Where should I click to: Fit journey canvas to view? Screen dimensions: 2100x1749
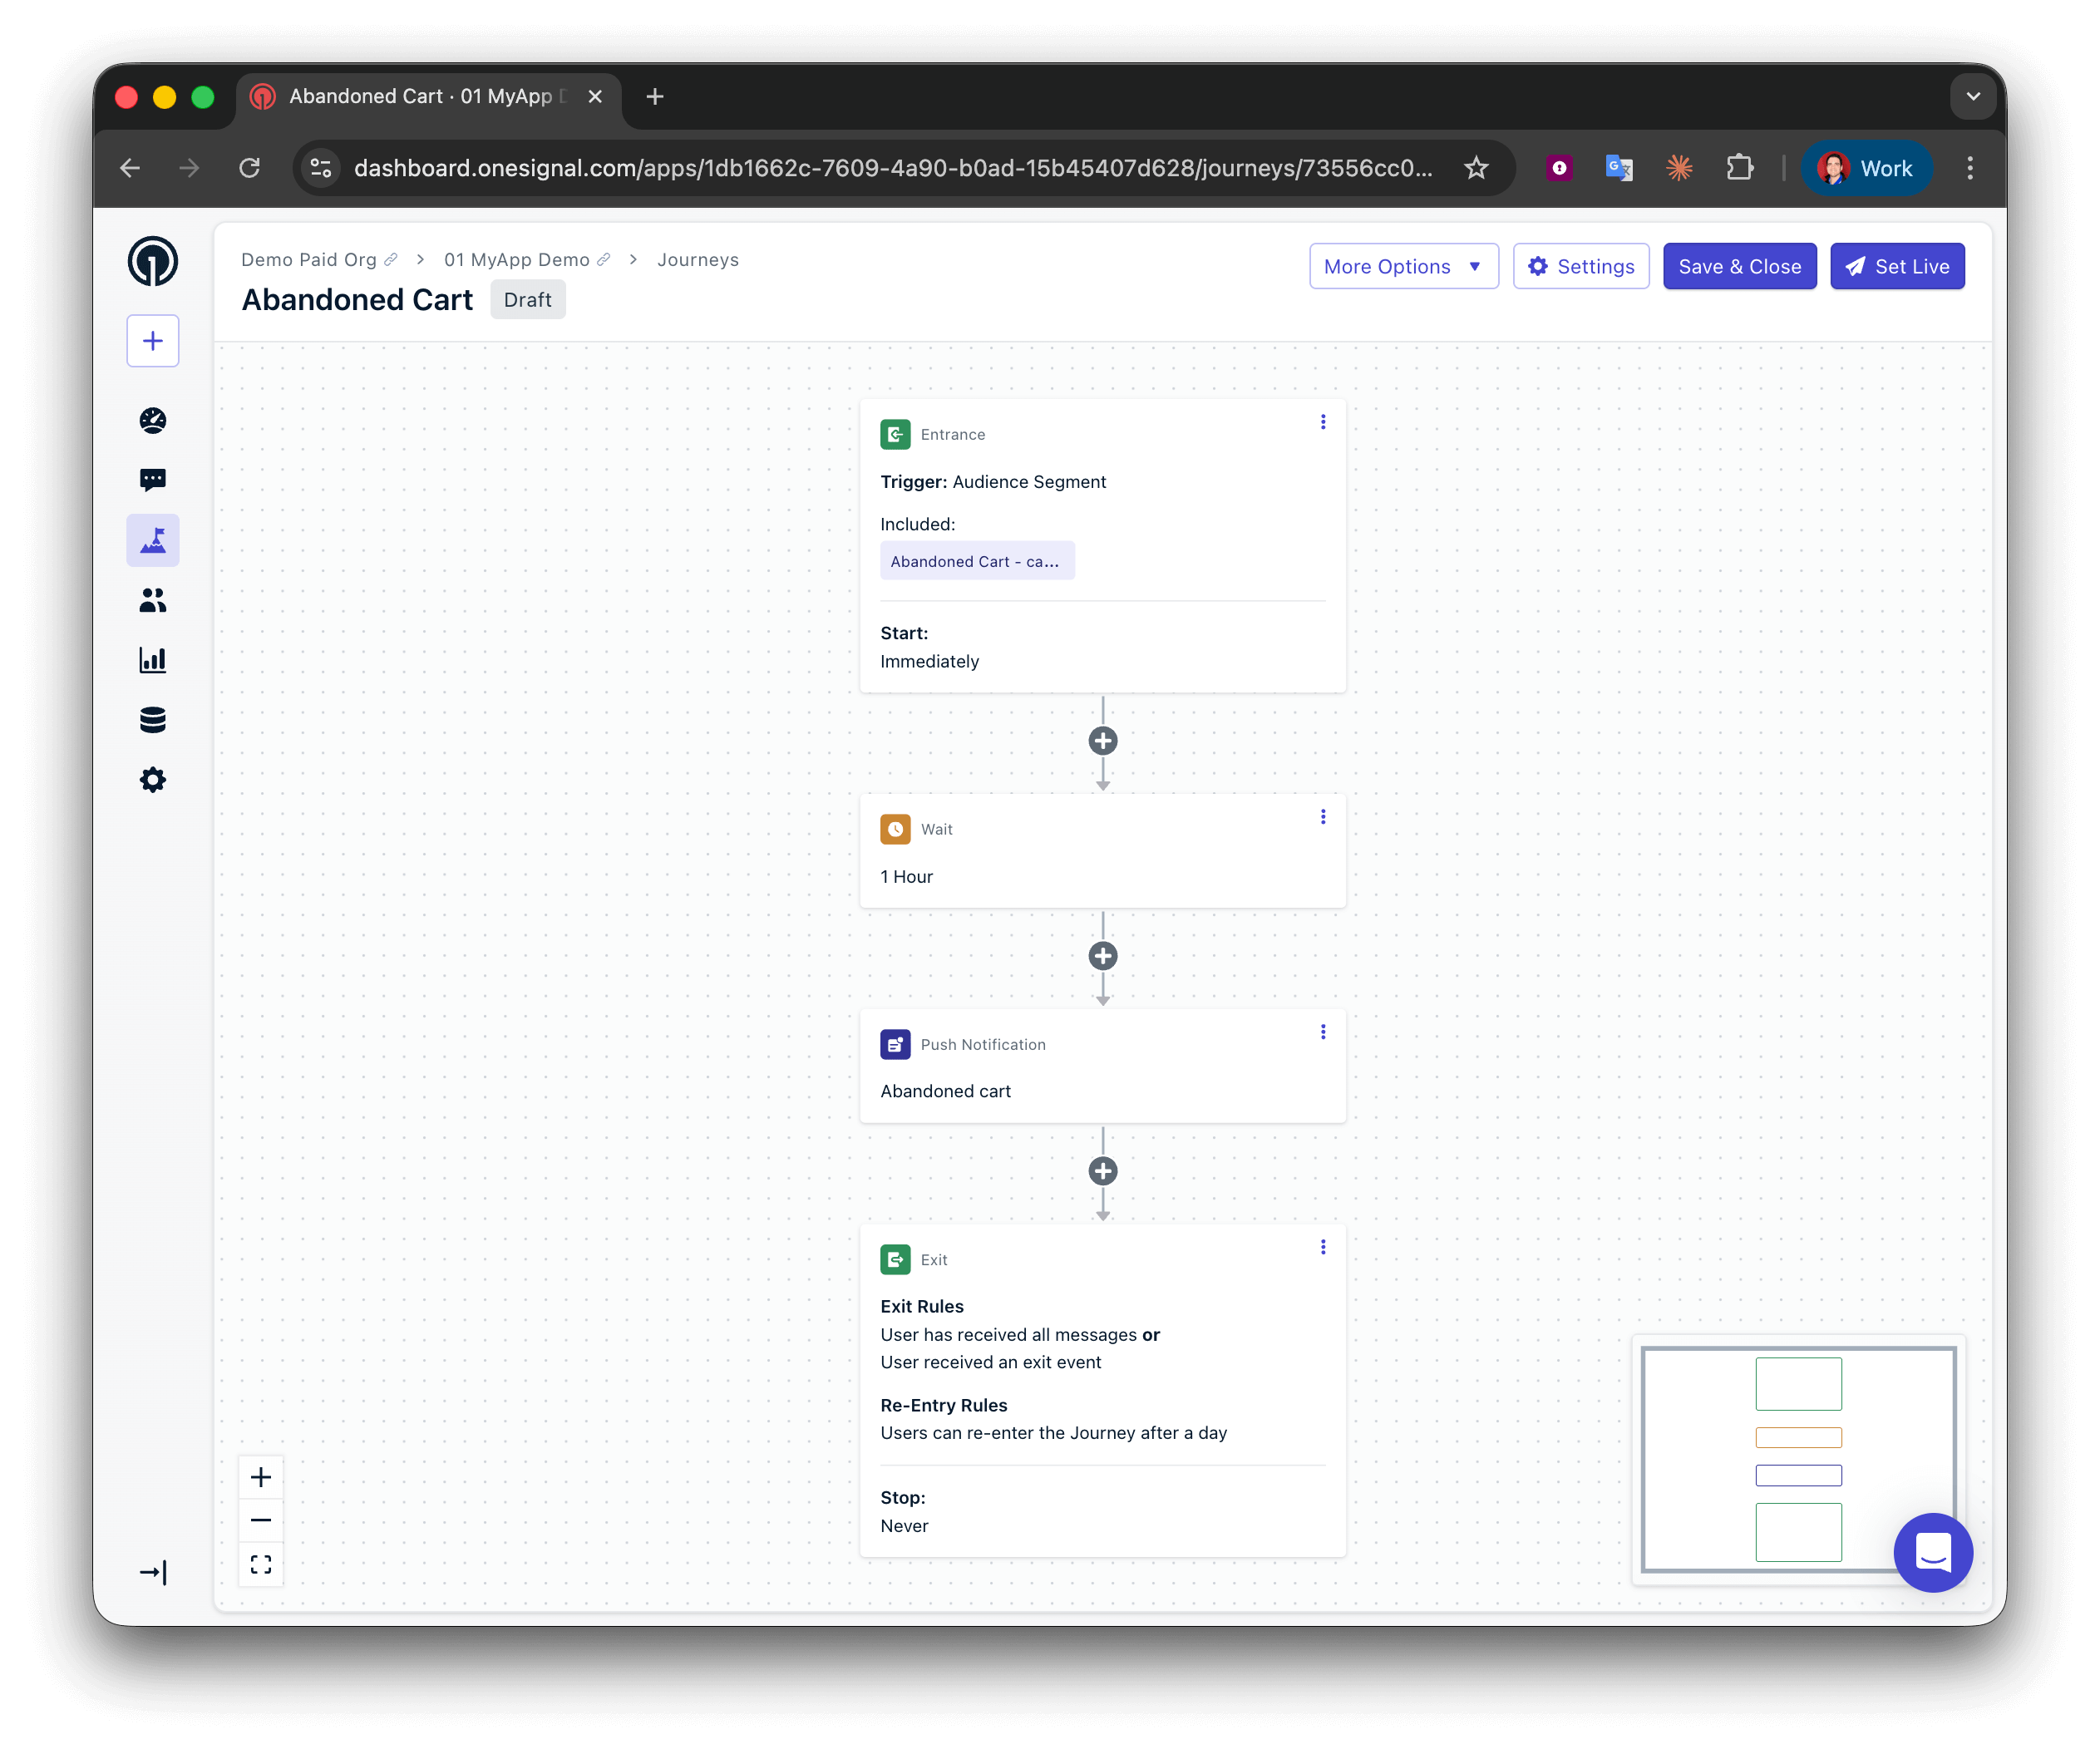[261, 1565]
